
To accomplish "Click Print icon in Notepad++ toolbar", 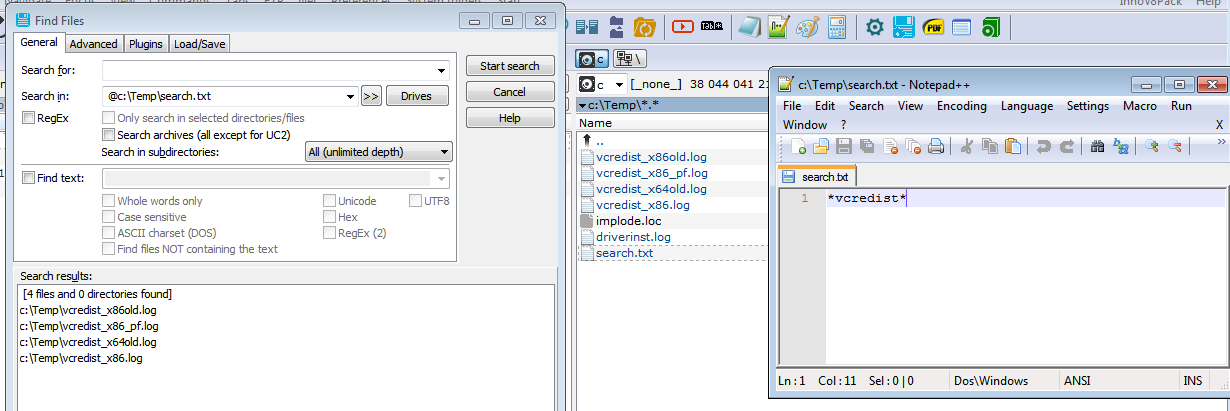I will (x=936, y=147).
